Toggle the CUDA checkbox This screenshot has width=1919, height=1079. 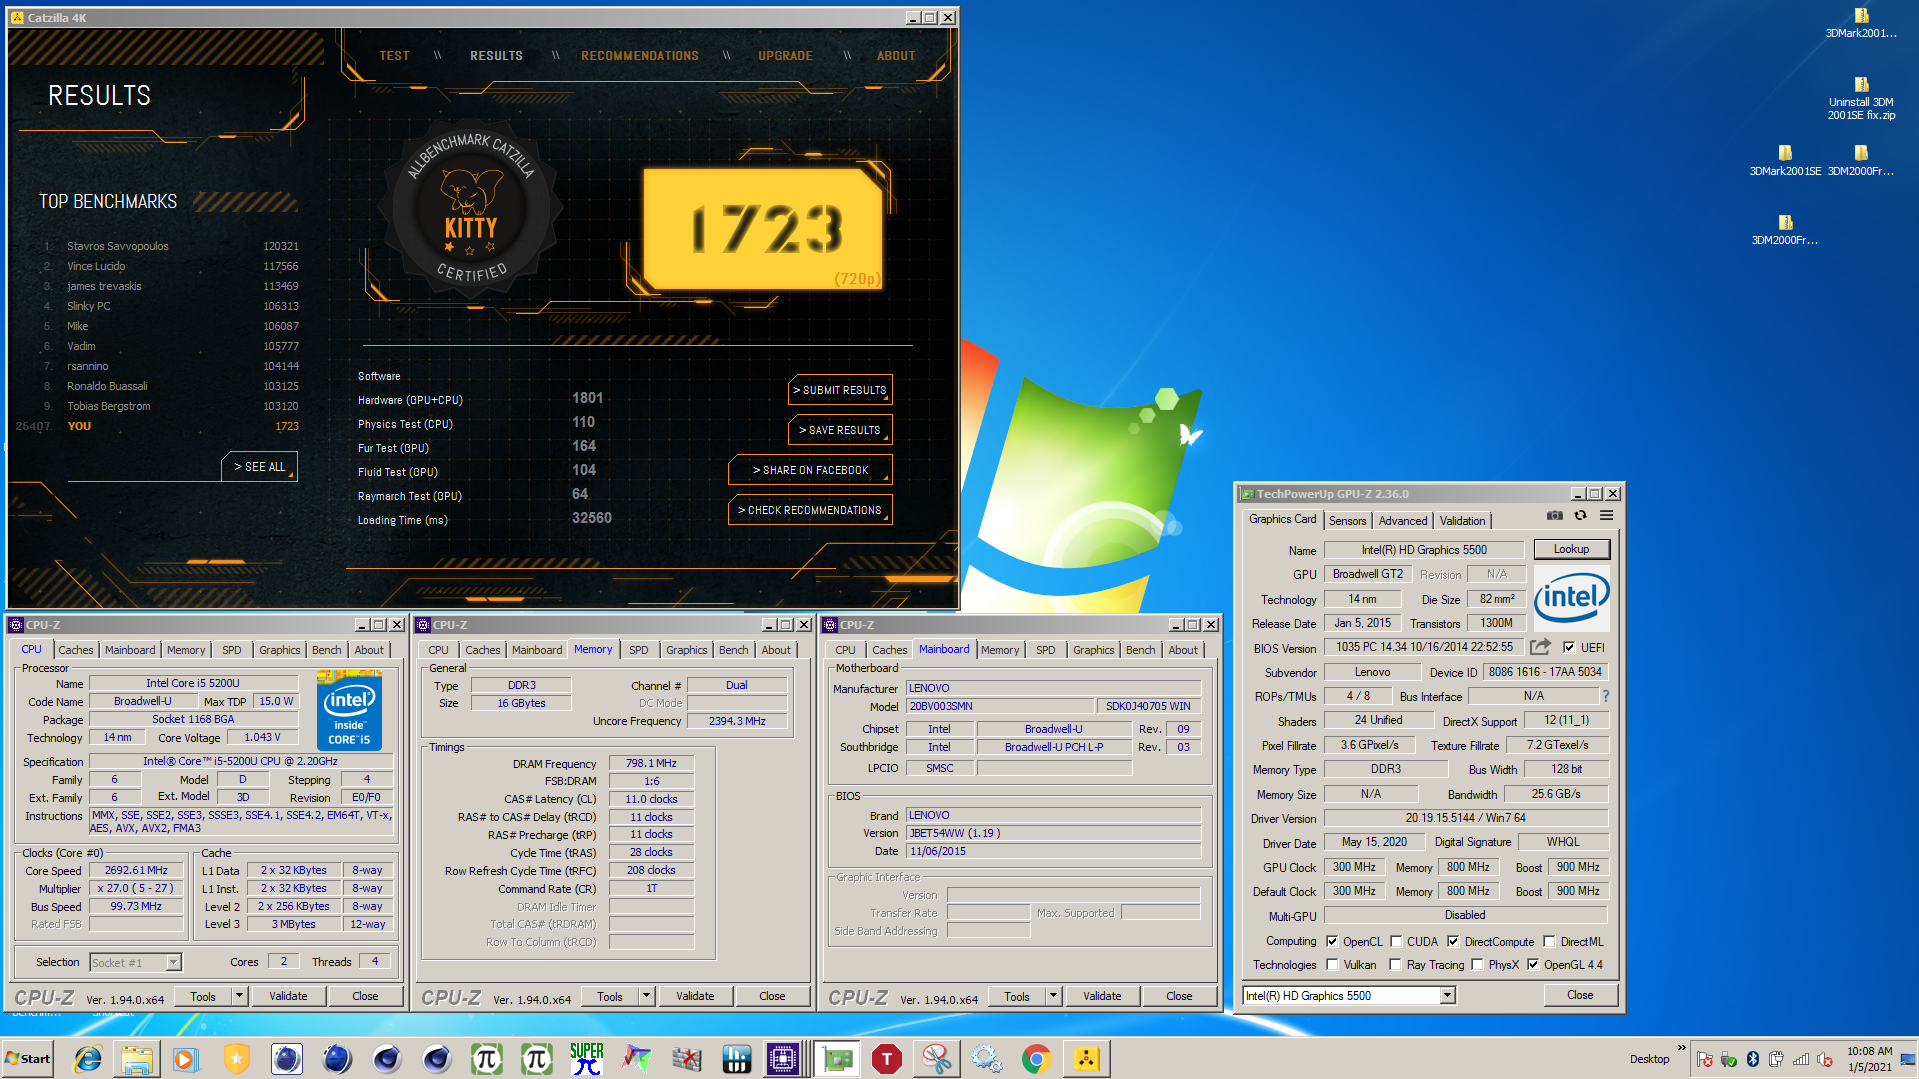point(1396,941)
